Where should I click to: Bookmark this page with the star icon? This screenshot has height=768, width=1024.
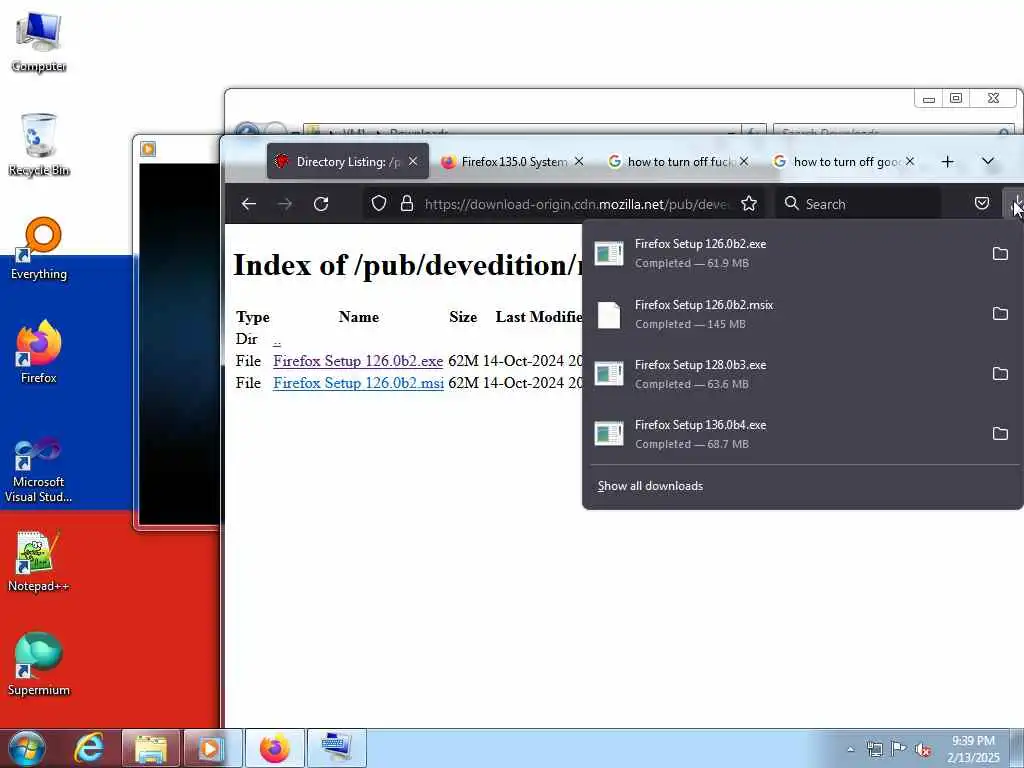coord(749,204)
